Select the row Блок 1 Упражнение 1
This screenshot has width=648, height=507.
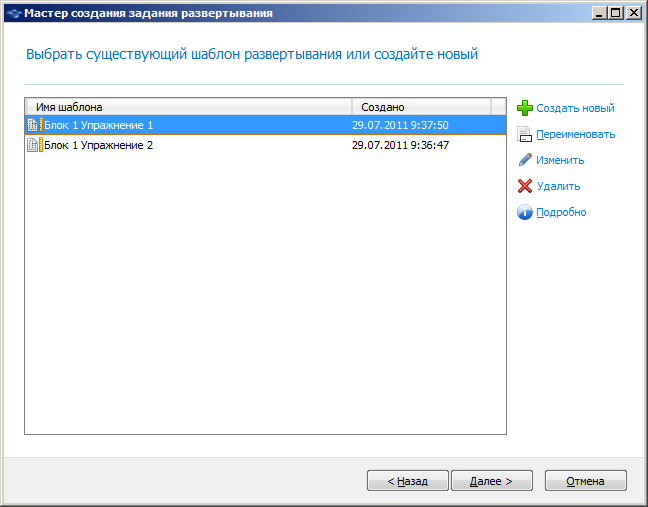[265, 125]
